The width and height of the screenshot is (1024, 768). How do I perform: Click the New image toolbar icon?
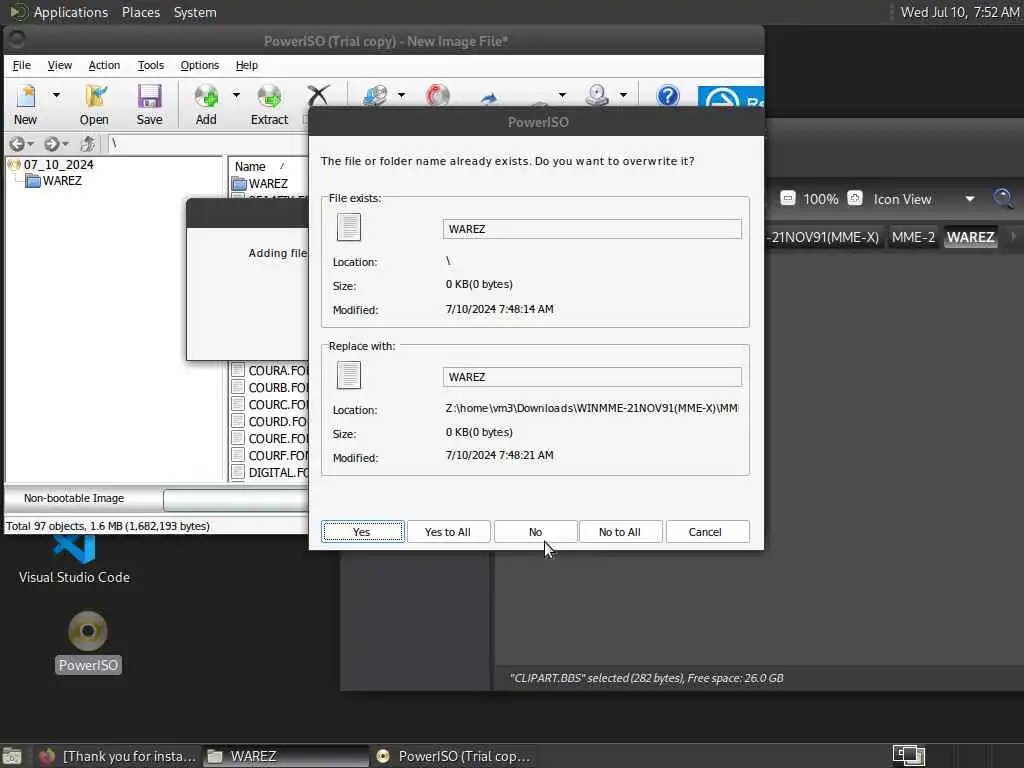[25, 104]
